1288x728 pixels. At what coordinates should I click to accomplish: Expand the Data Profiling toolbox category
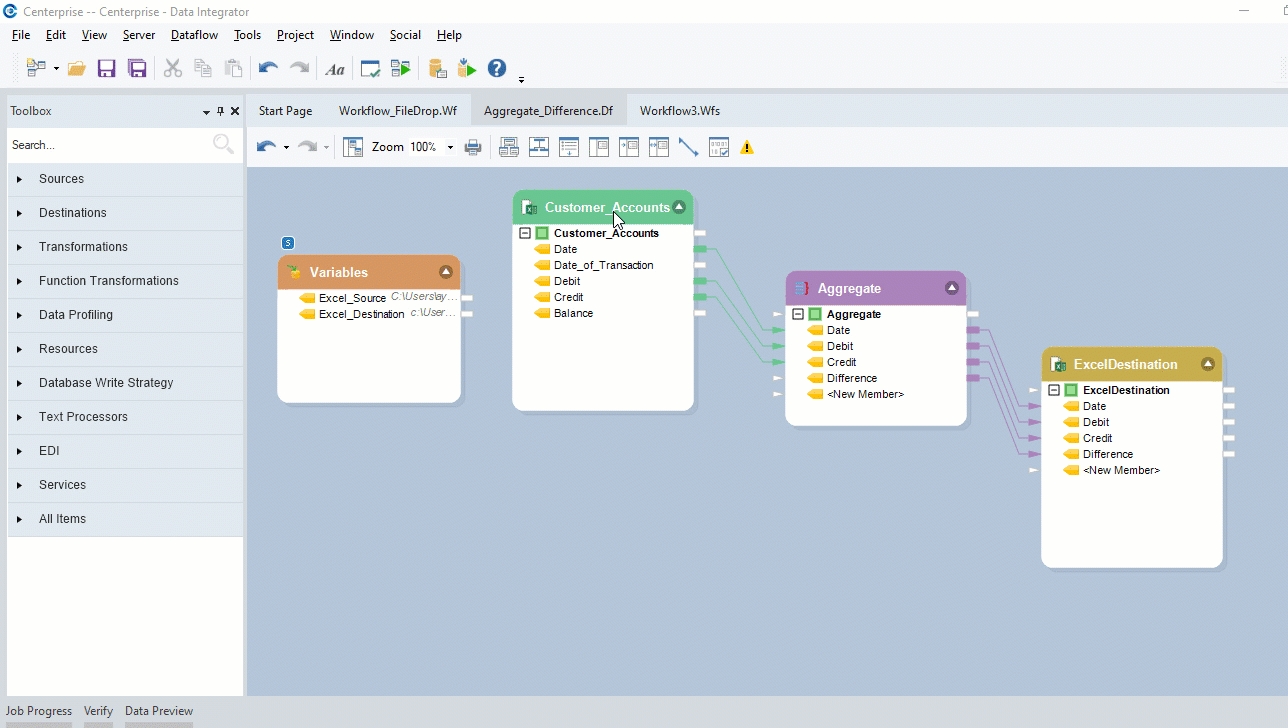click(x=19, y=315)
